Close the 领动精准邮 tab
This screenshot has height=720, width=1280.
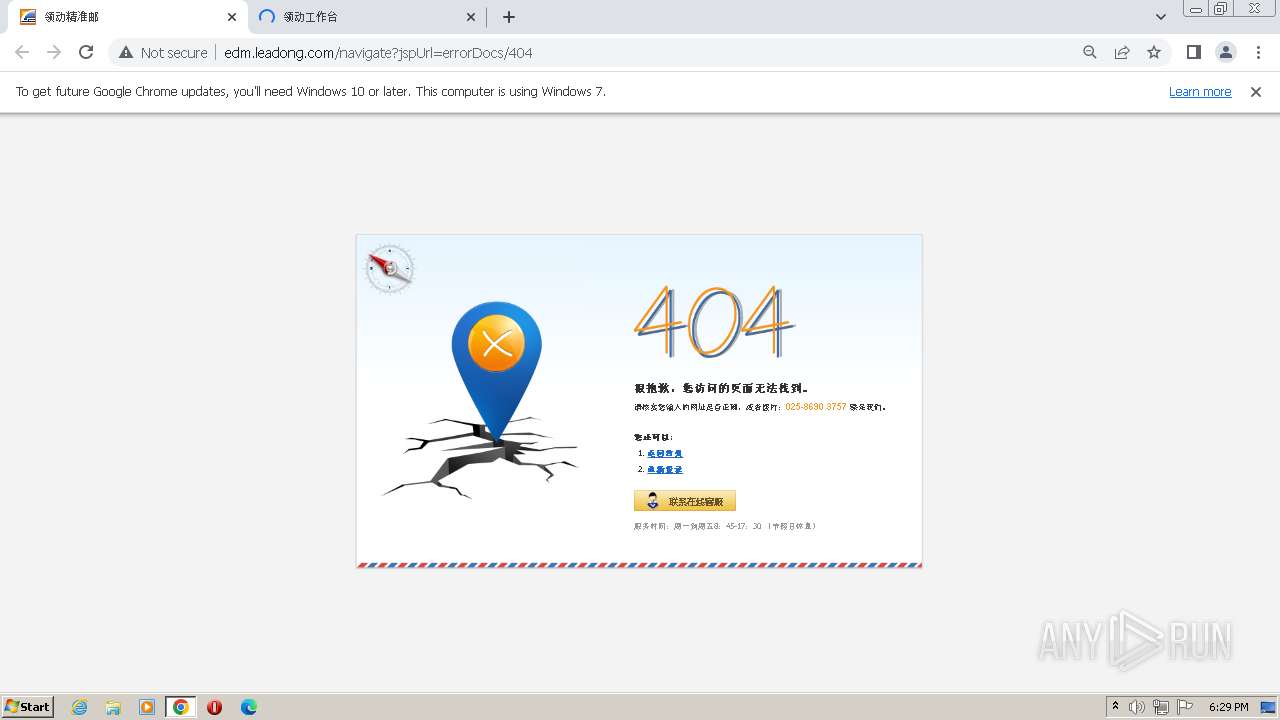(232, 17)
